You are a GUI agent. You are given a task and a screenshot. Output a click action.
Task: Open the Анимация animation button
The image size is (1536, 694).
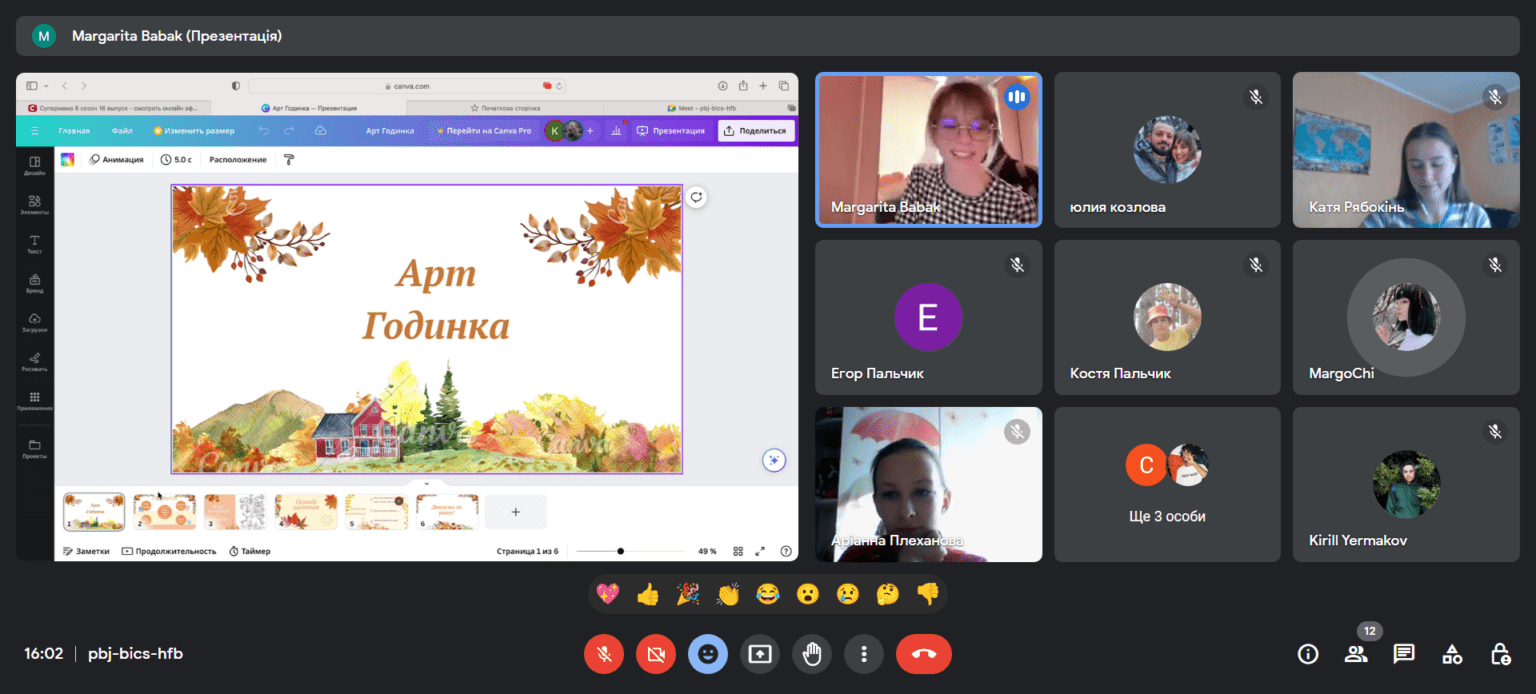[117, 159]
